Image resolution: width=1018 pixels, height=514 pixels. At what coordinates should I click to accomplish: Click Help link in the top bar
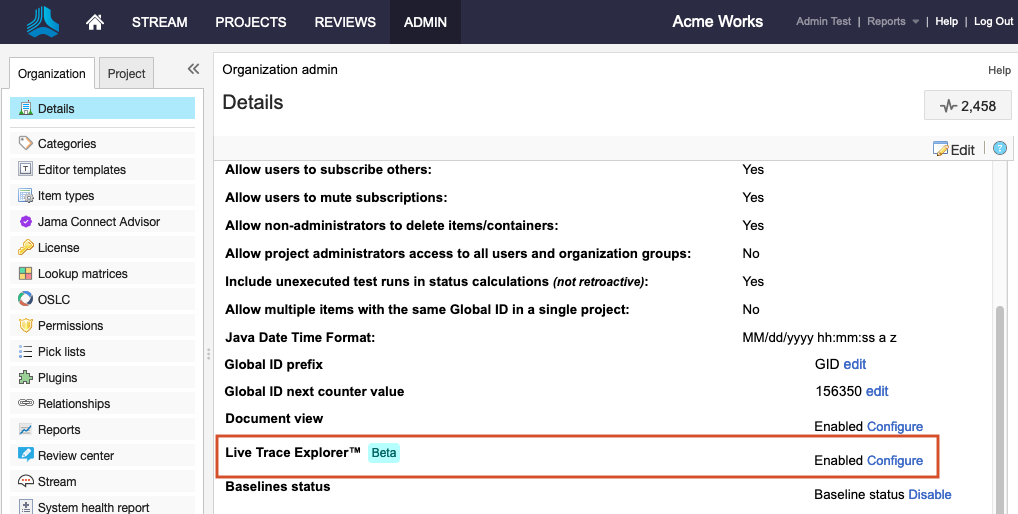[947, 21]
